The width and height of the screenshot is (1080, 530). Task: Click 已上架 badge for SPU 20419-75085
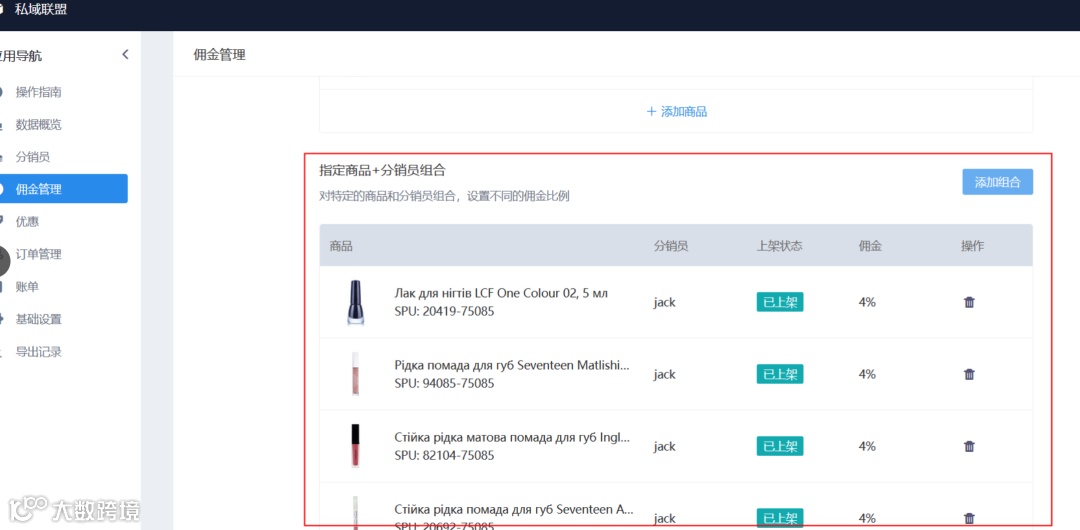point(780,303)
